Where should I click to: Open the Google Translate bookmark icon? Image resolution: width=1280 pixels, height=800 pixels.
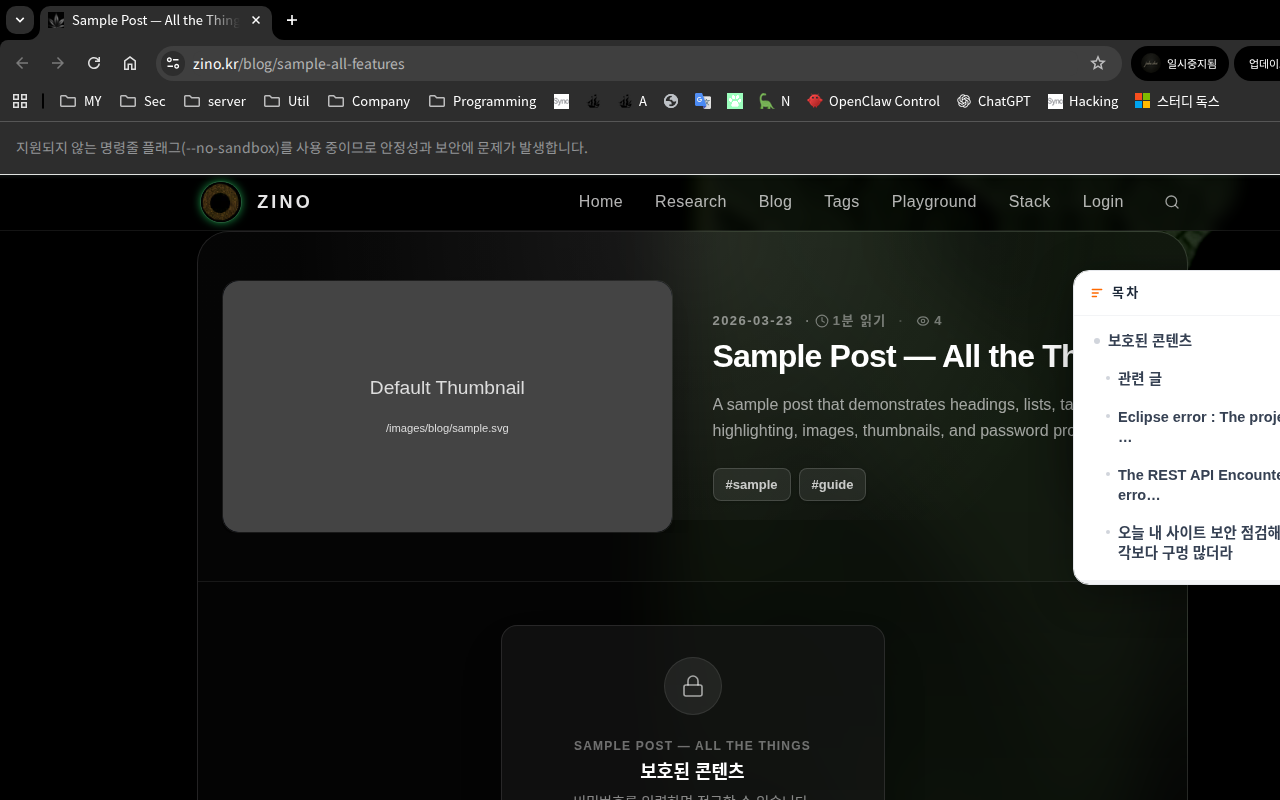point(703,101)
